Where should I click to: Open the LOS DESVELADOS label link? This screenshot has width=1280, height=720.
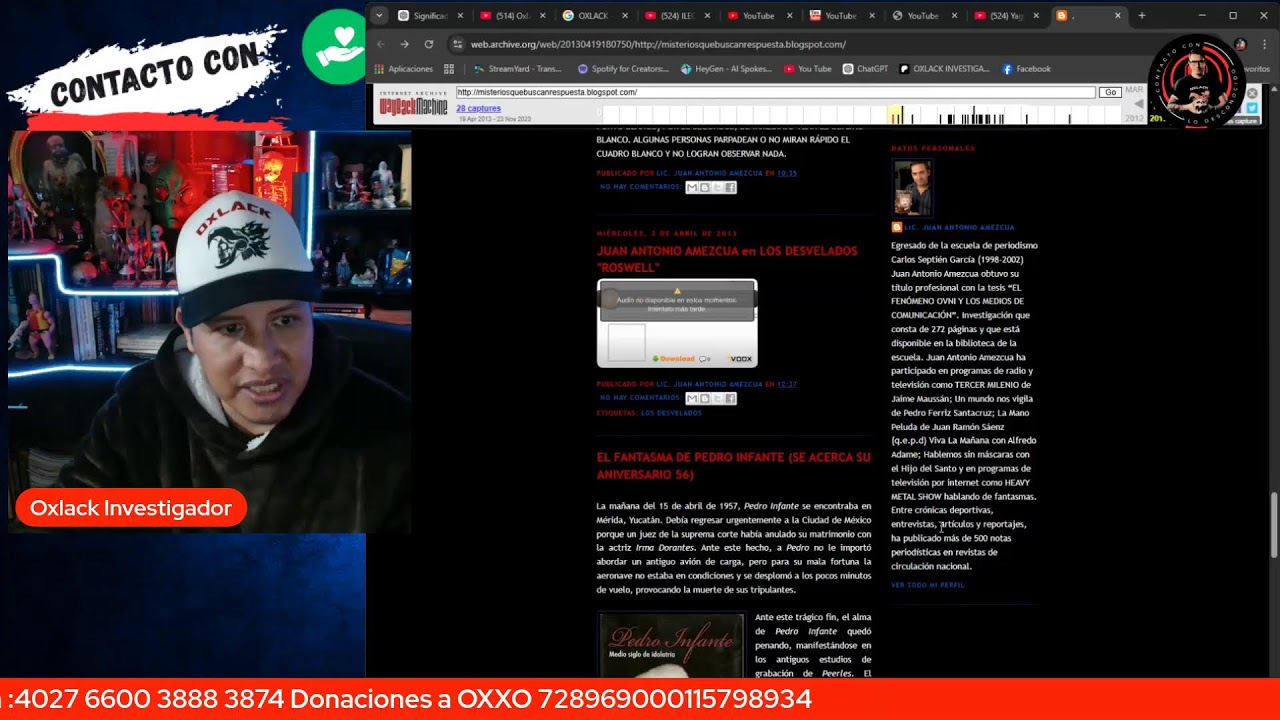click(x=671, y=412)
